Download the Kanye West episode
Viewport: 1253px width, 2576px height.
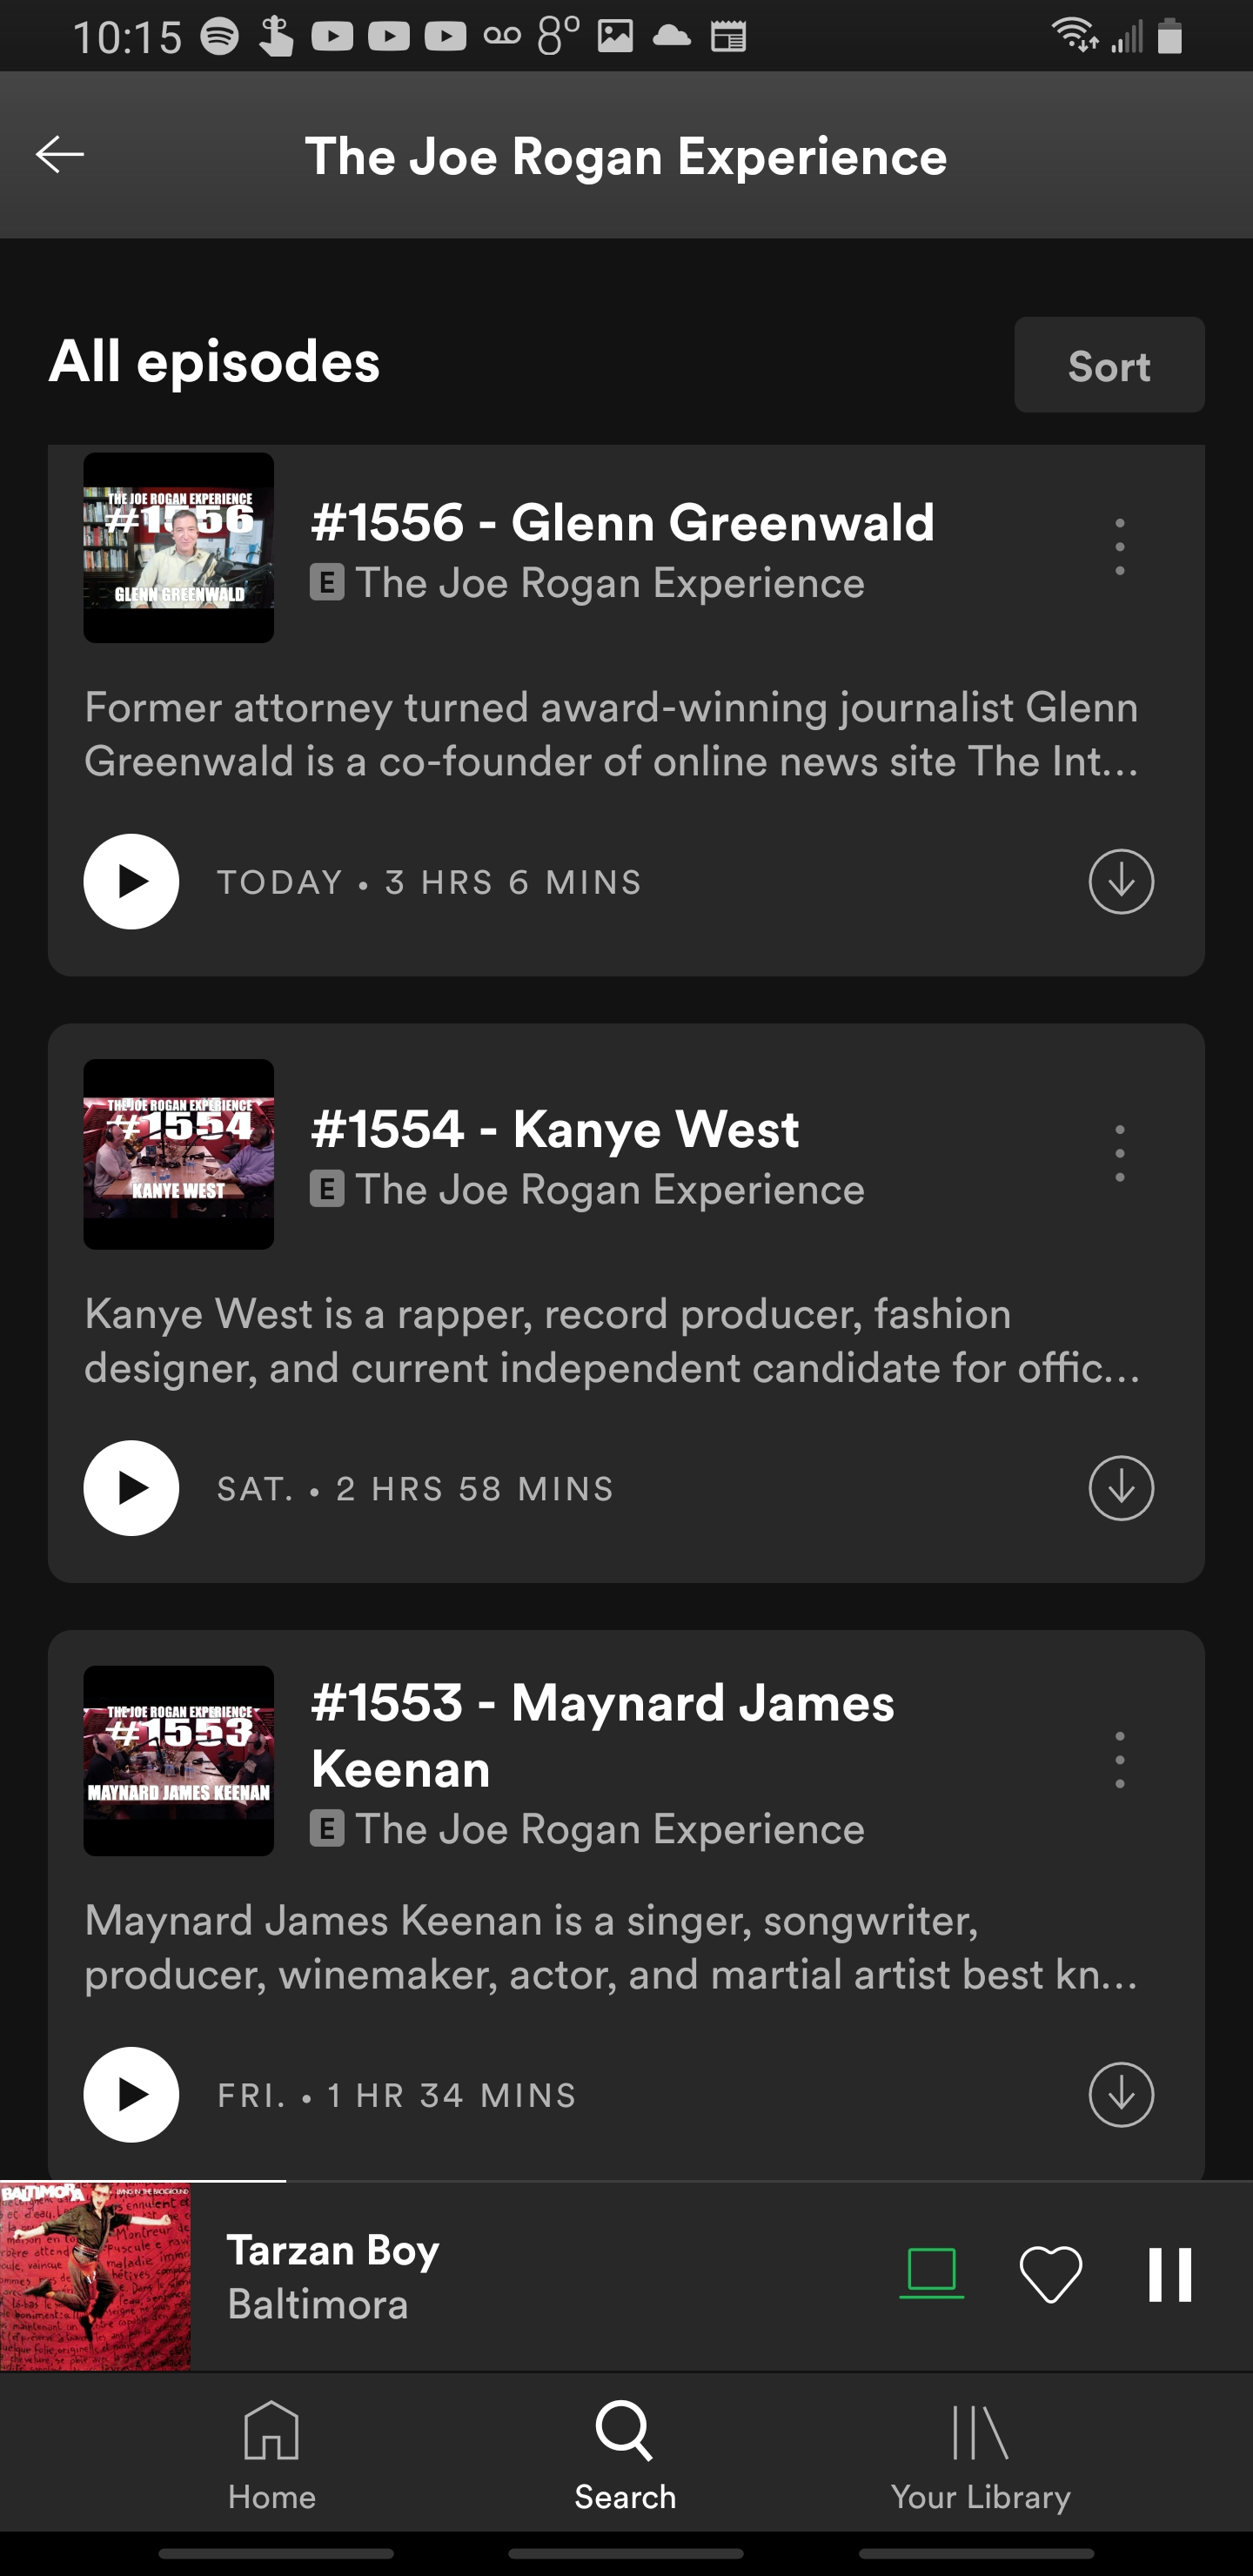(x=1121, y=1488)
